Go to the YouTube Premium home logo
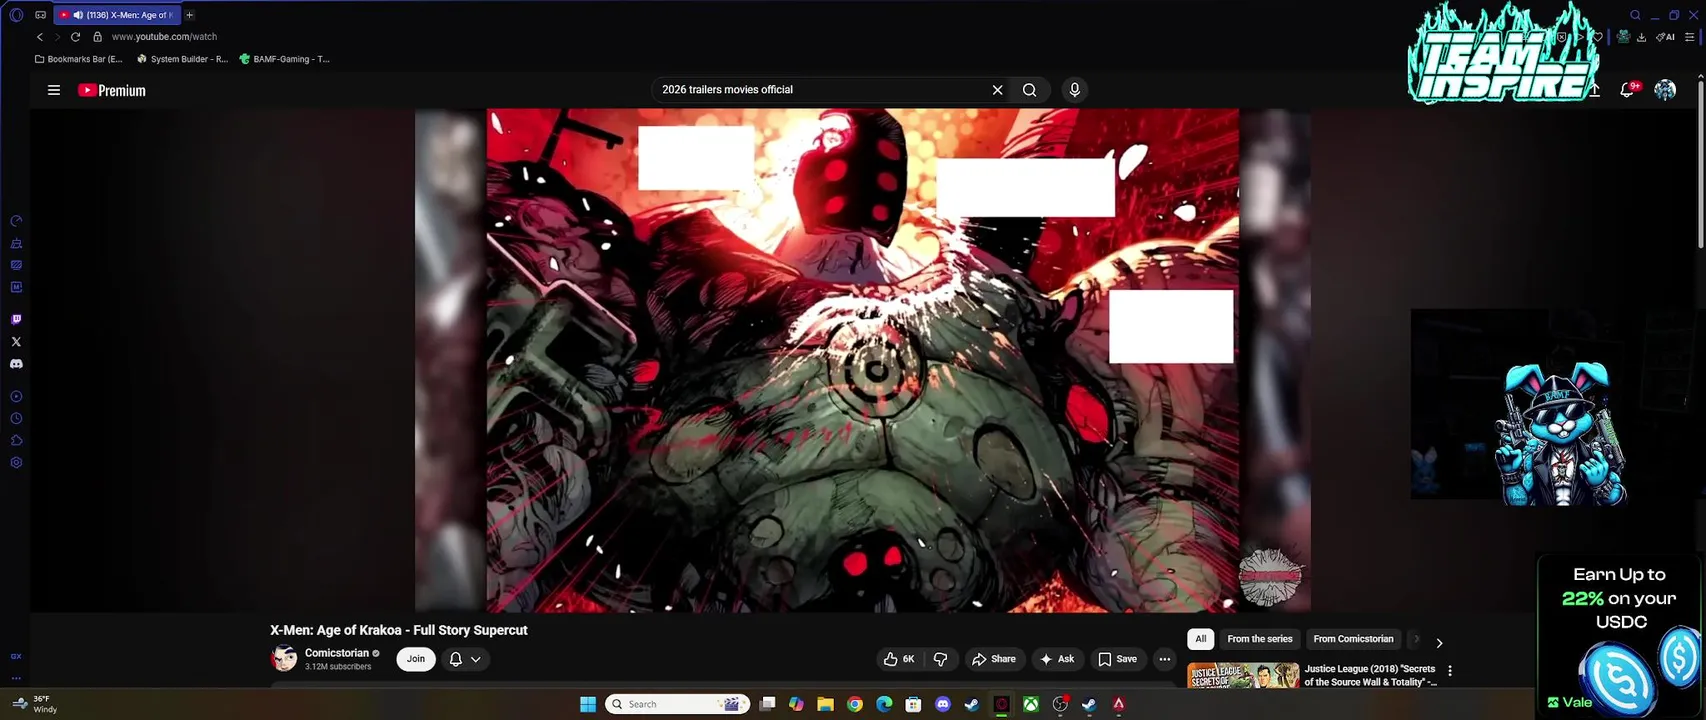Screen dimensions: 1706x720 tap(112, 90)
